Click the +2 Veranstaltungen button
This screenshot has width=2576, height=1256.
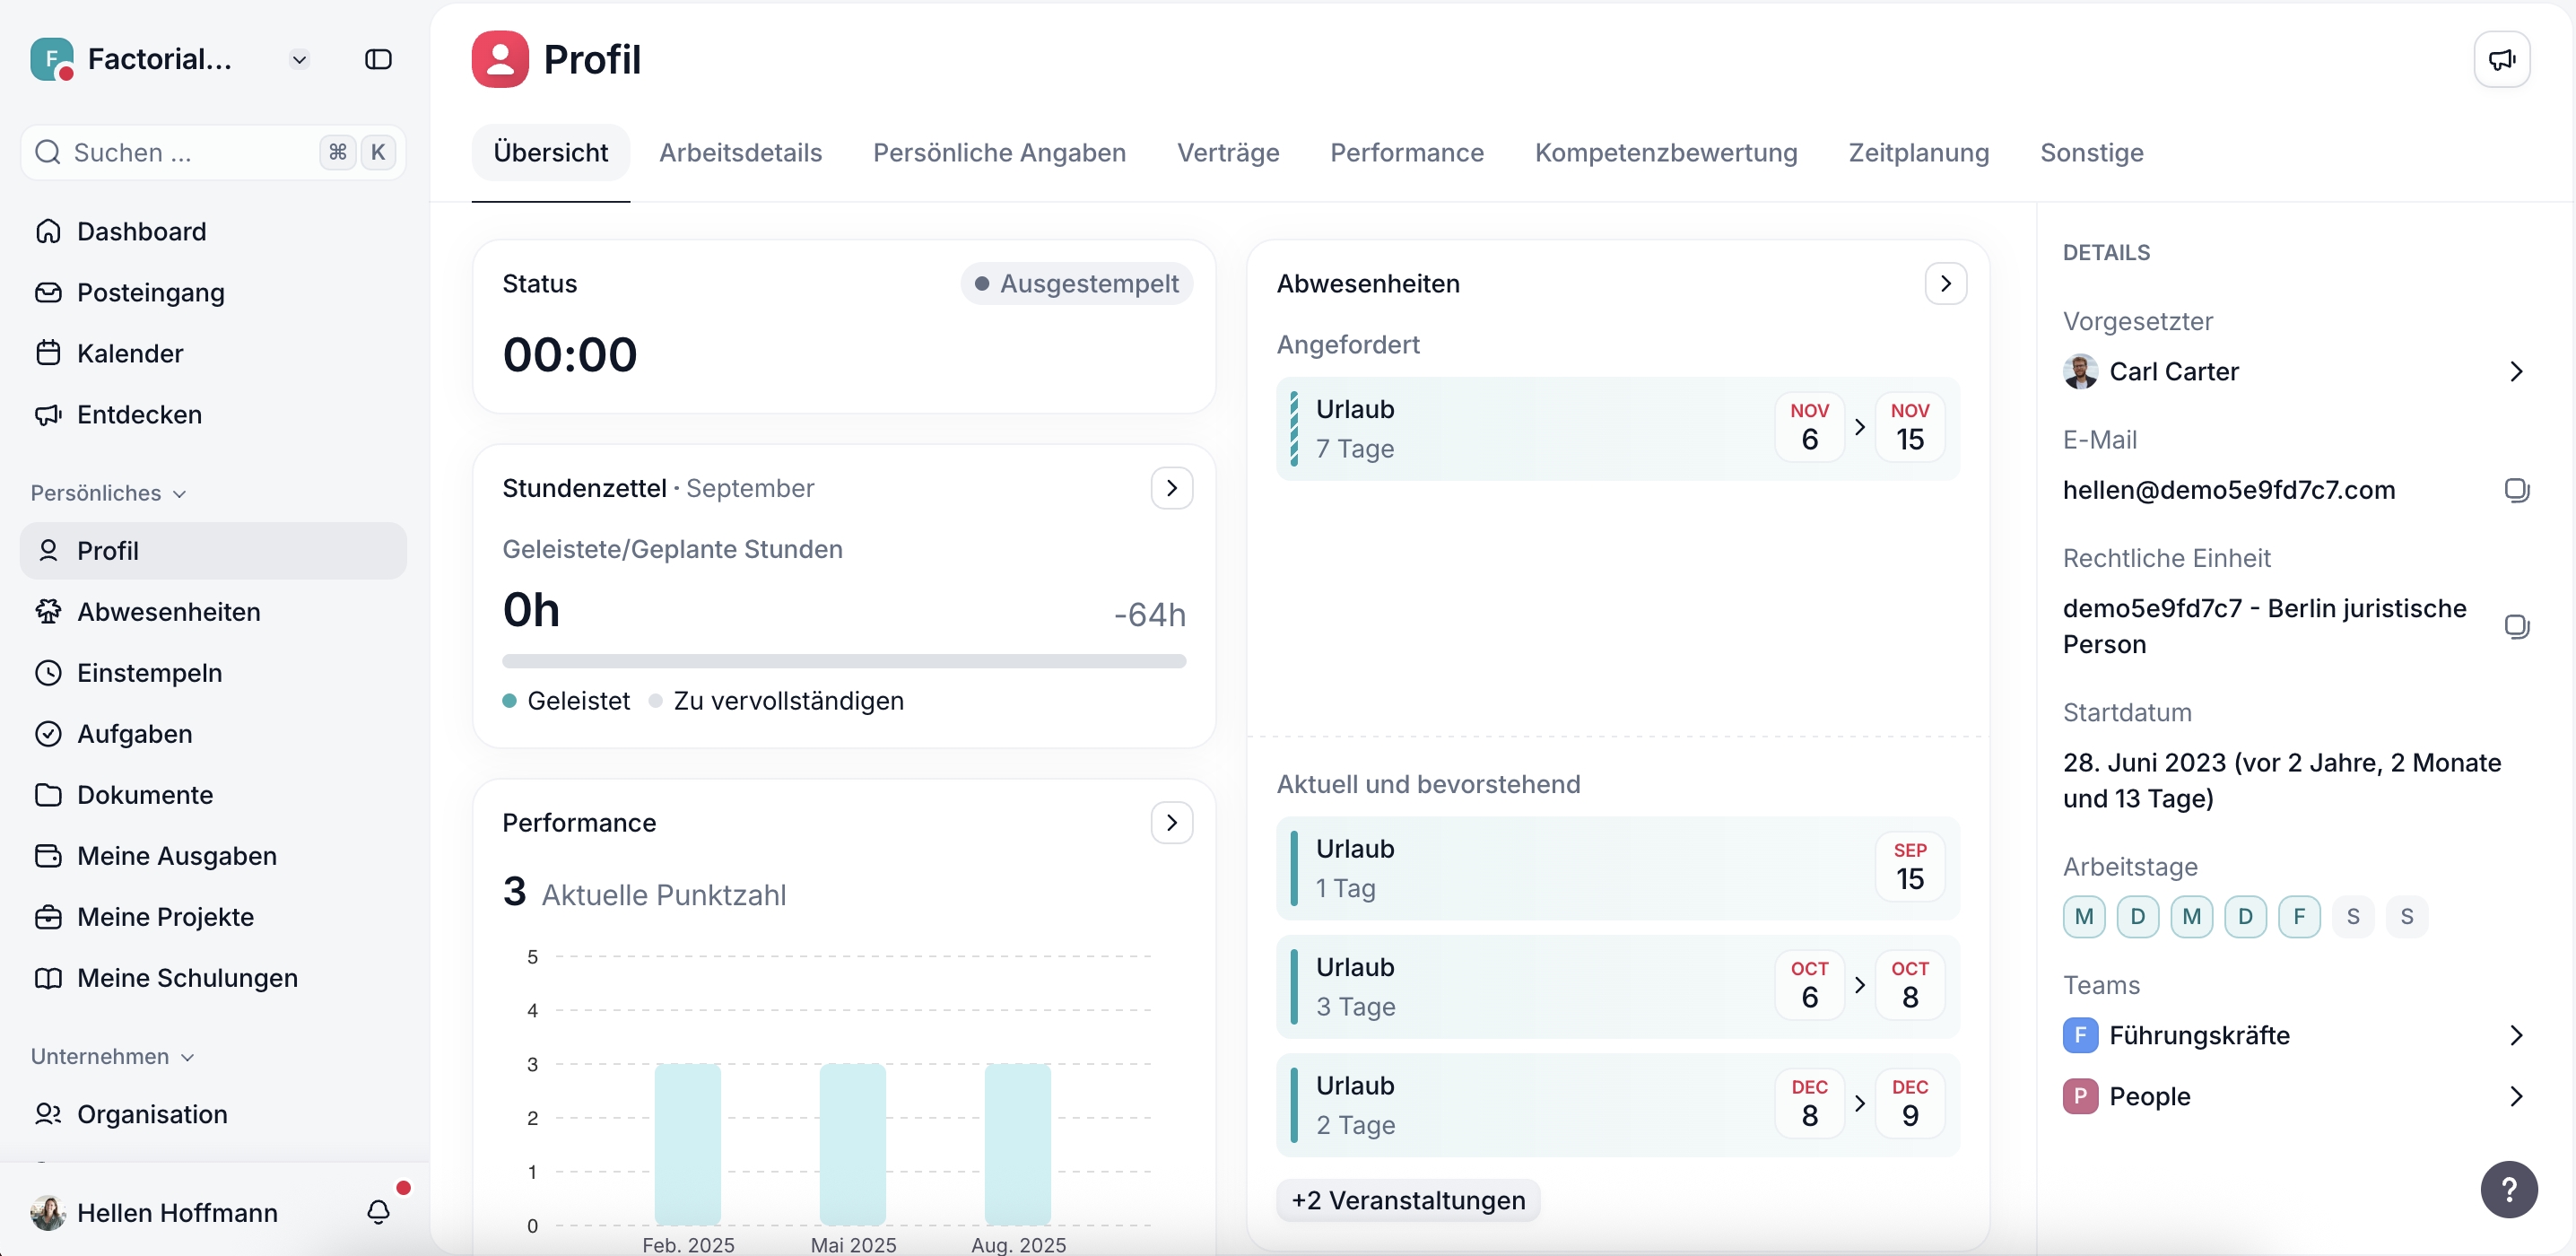click(1407, 1200)
